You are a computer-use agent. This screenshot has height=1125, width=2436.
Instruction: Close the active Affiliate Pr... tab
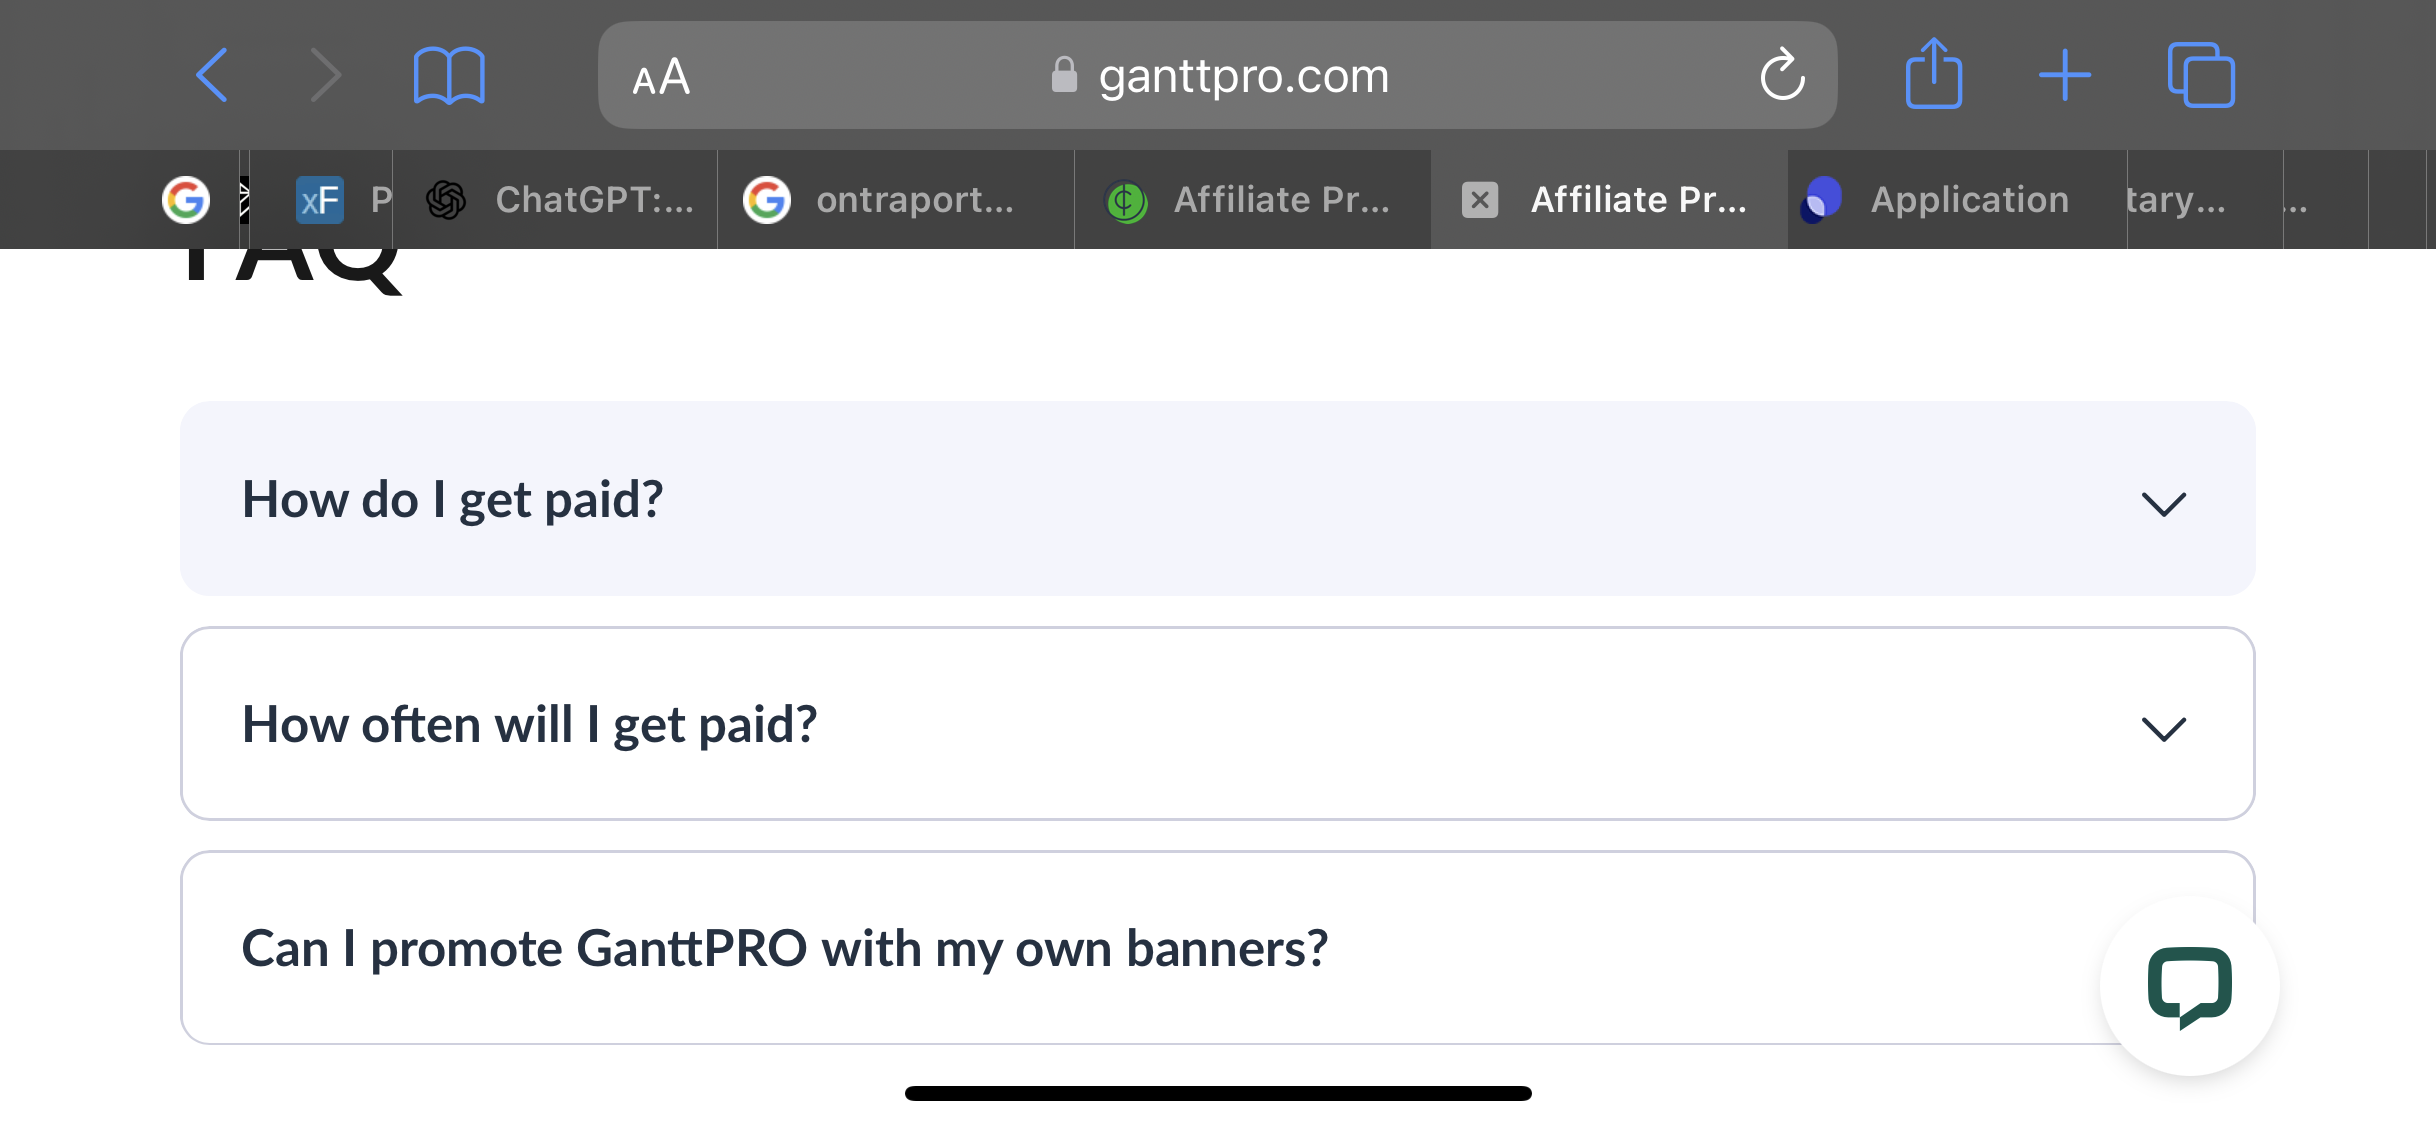pos(1480,200)
